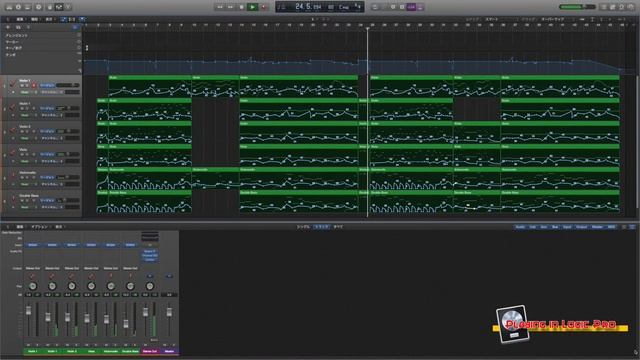Open tracks area 編集 menu
This screenshot has width=640, height=360.
[x=20, y=19]
